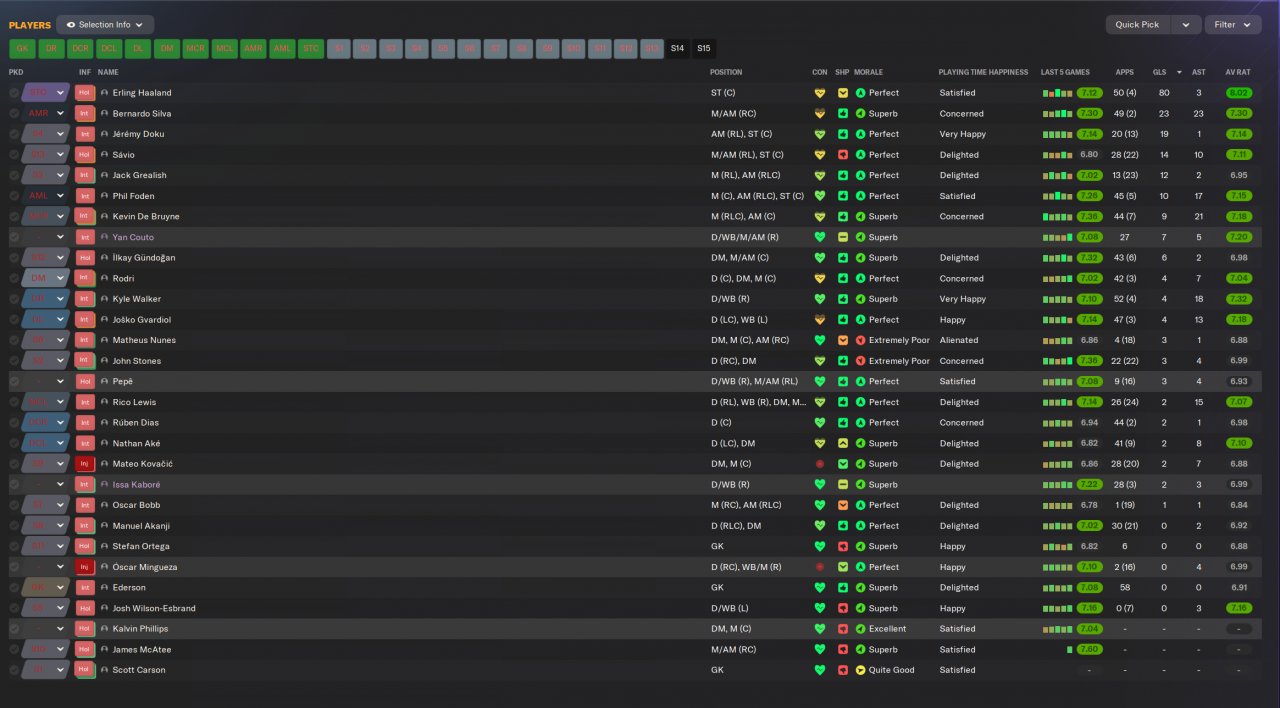Select the AML position chip
The height and width of the screenshot is (708, 1280).
click(x=282, y=48)
